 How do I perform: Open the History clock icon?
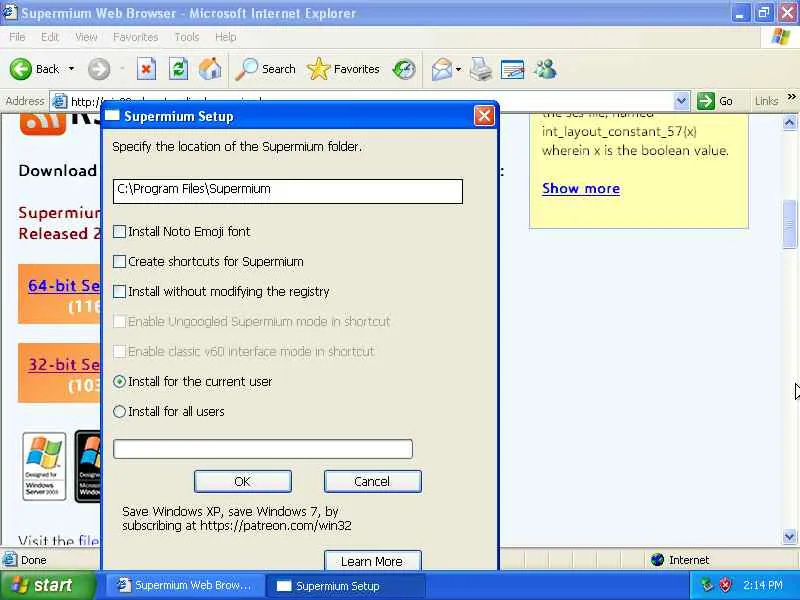404,69
